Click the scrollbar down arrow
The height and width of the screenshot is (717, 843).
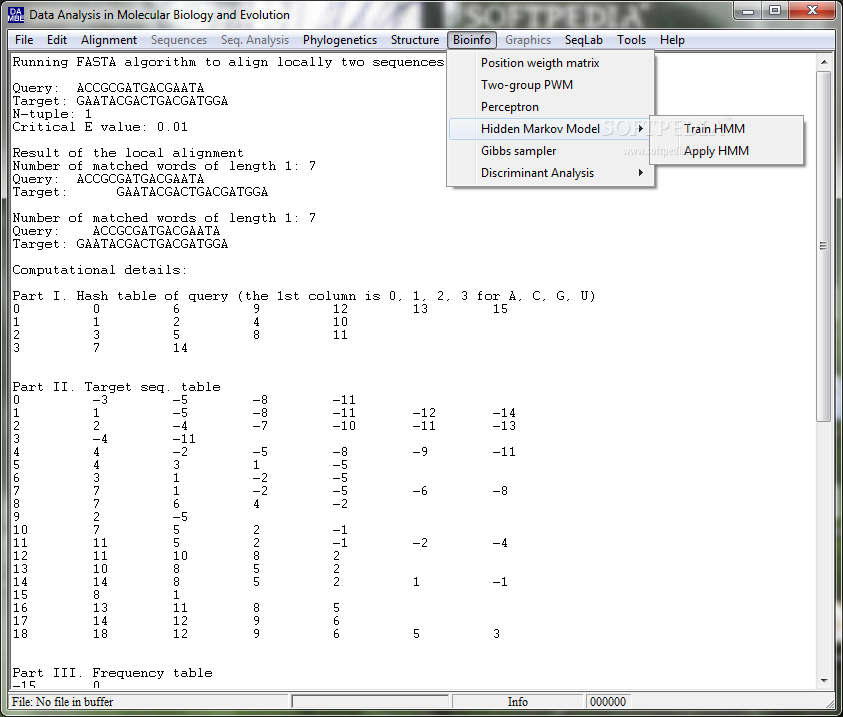pos(824,680)
